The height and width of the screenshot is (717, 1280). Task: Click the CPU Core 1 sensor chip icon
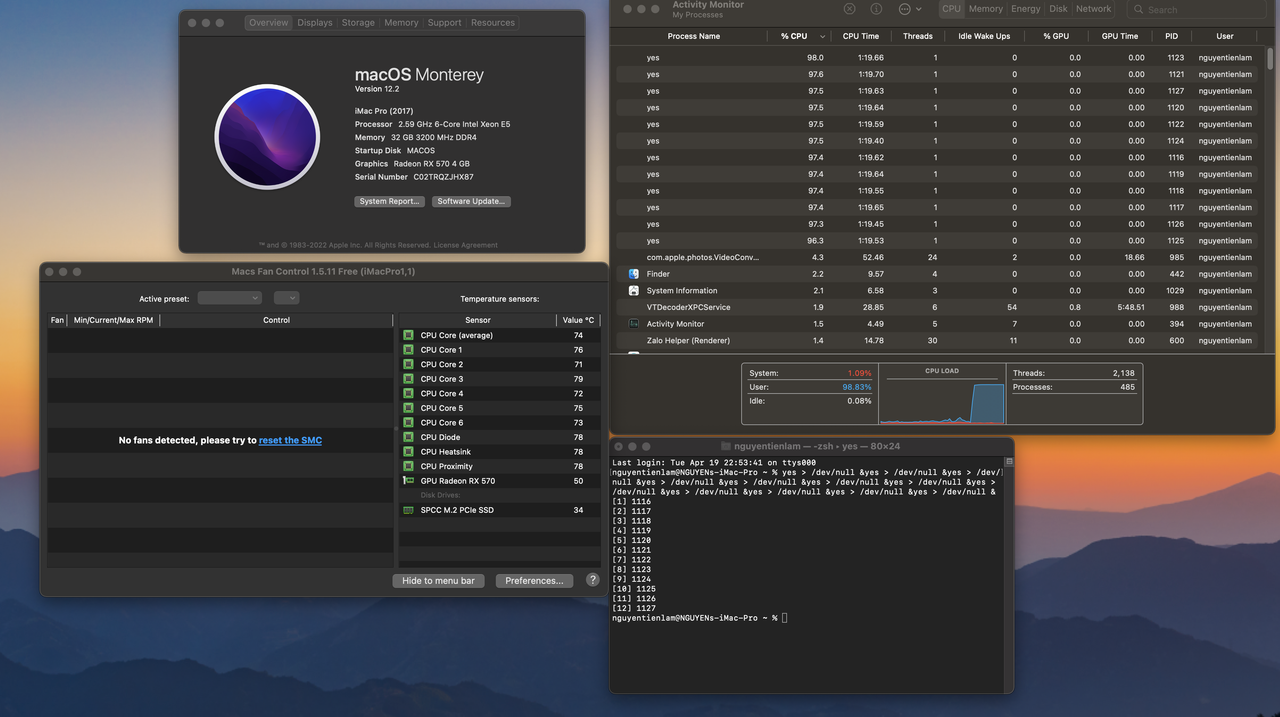pyautogui.click(x=408, y=350)
